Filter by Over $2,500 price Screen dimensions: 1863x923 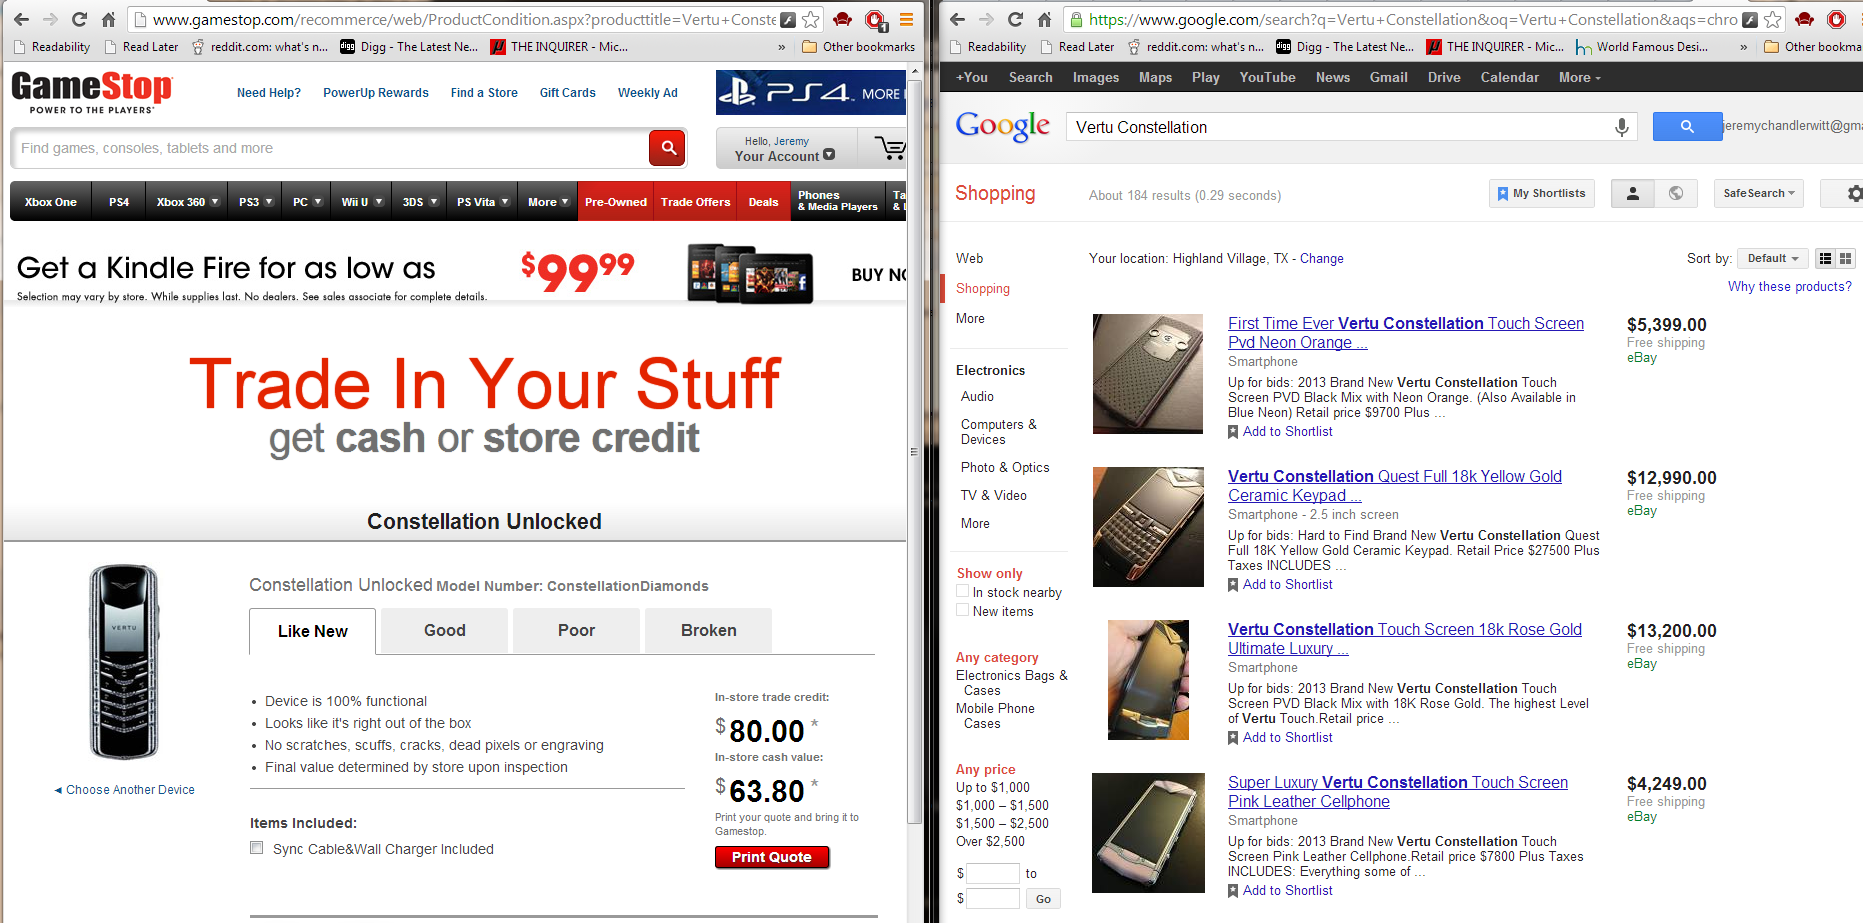coord(989,841)
